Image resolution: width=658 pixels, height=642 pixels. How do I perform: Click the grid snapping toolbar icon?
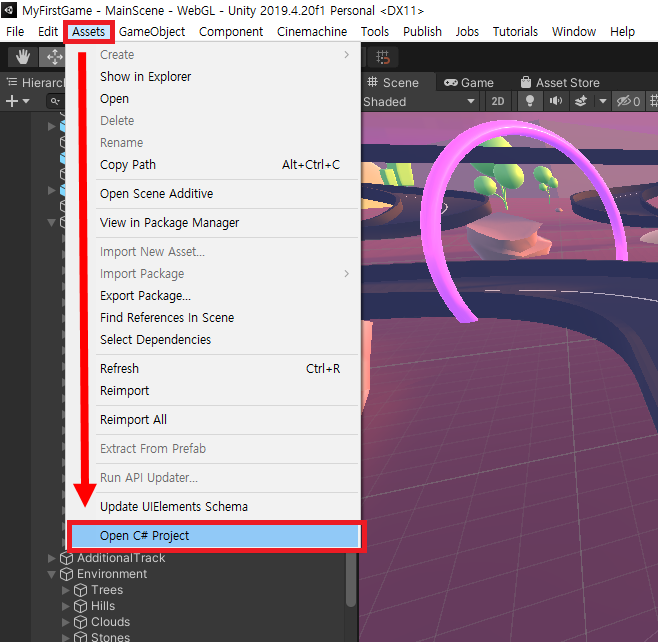coord(383,57)
